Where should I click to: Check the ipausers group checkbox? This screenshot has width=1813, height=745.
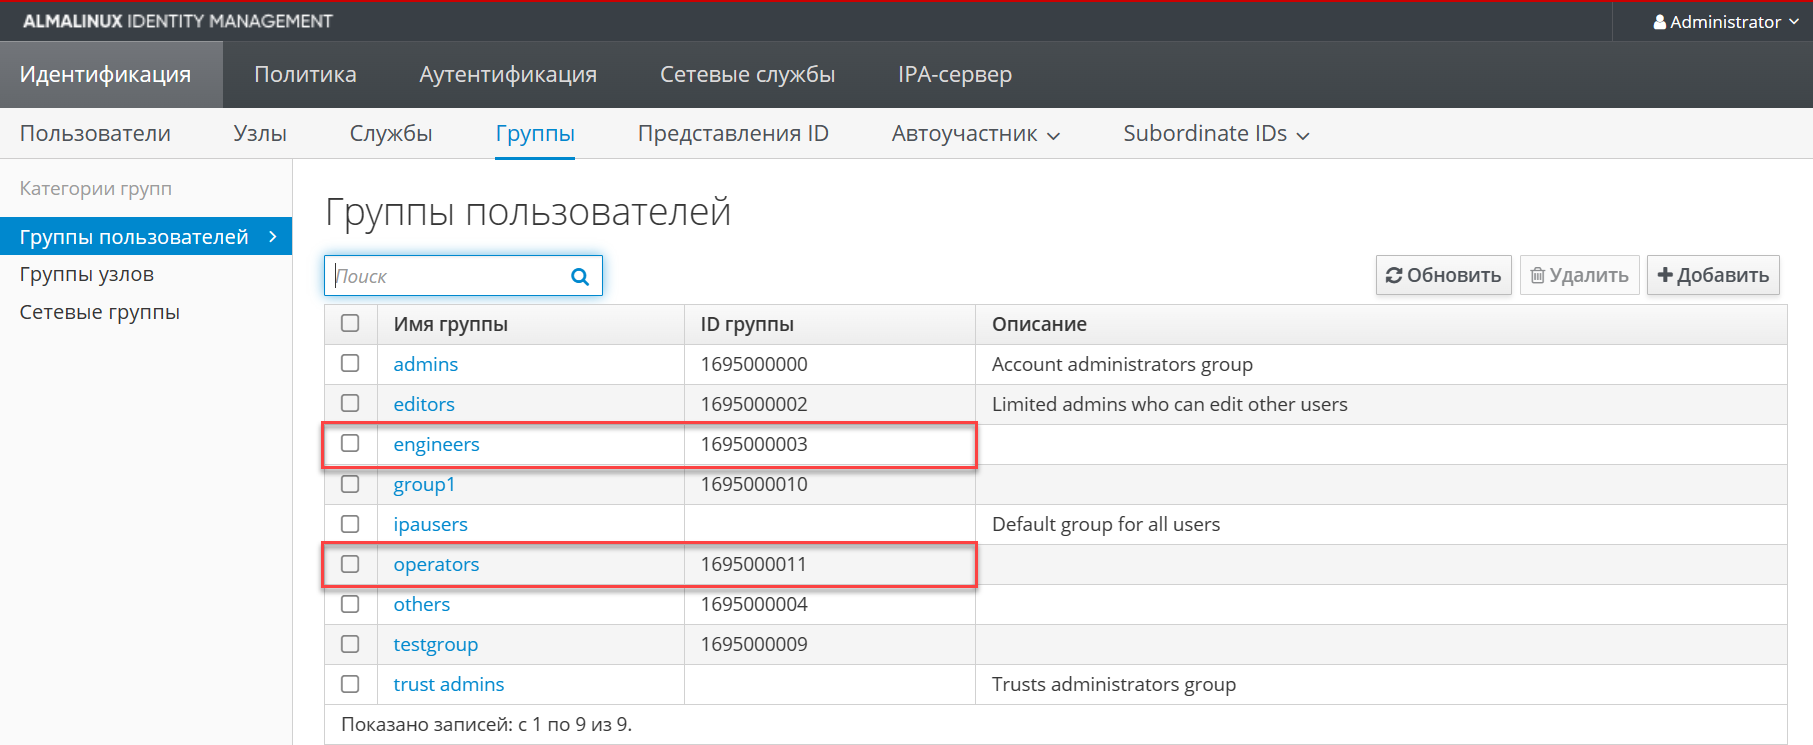350,524
